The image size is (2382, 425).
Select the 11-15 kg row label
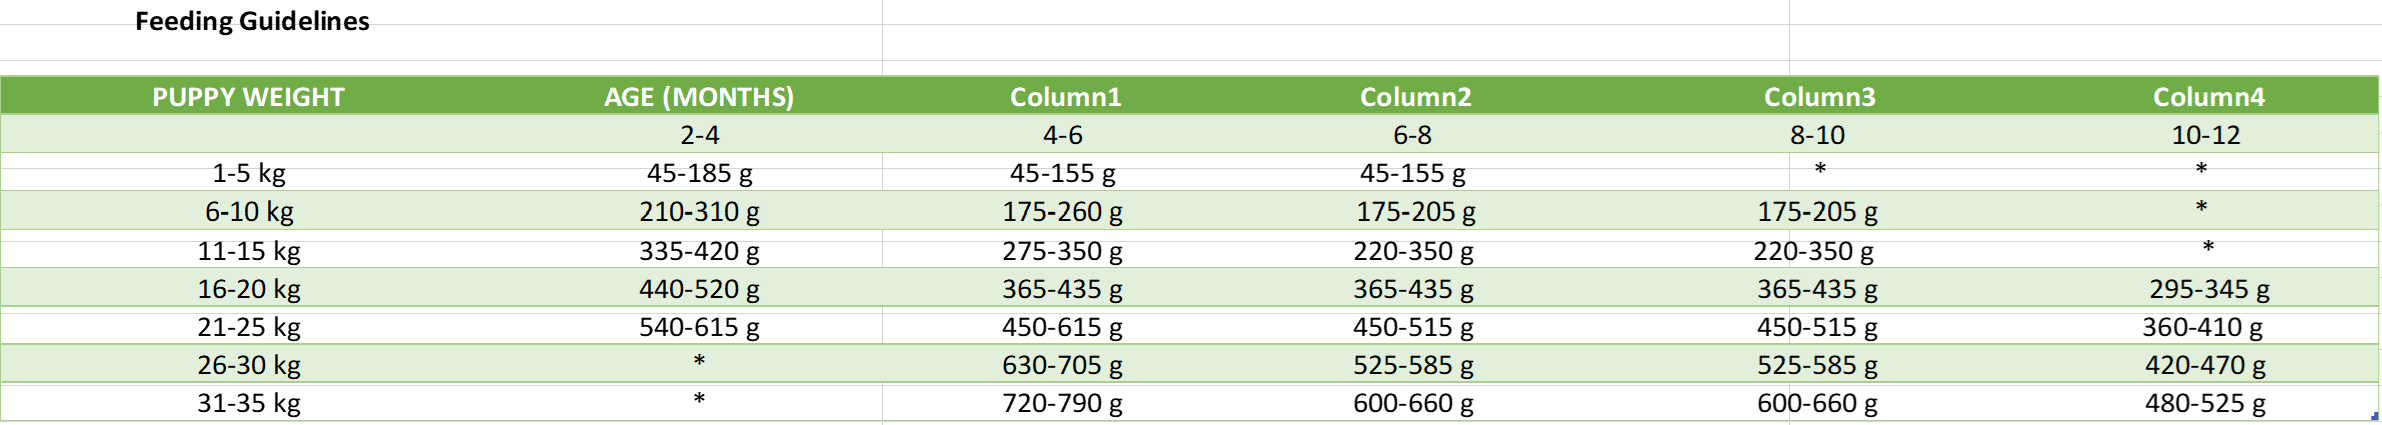249,251
